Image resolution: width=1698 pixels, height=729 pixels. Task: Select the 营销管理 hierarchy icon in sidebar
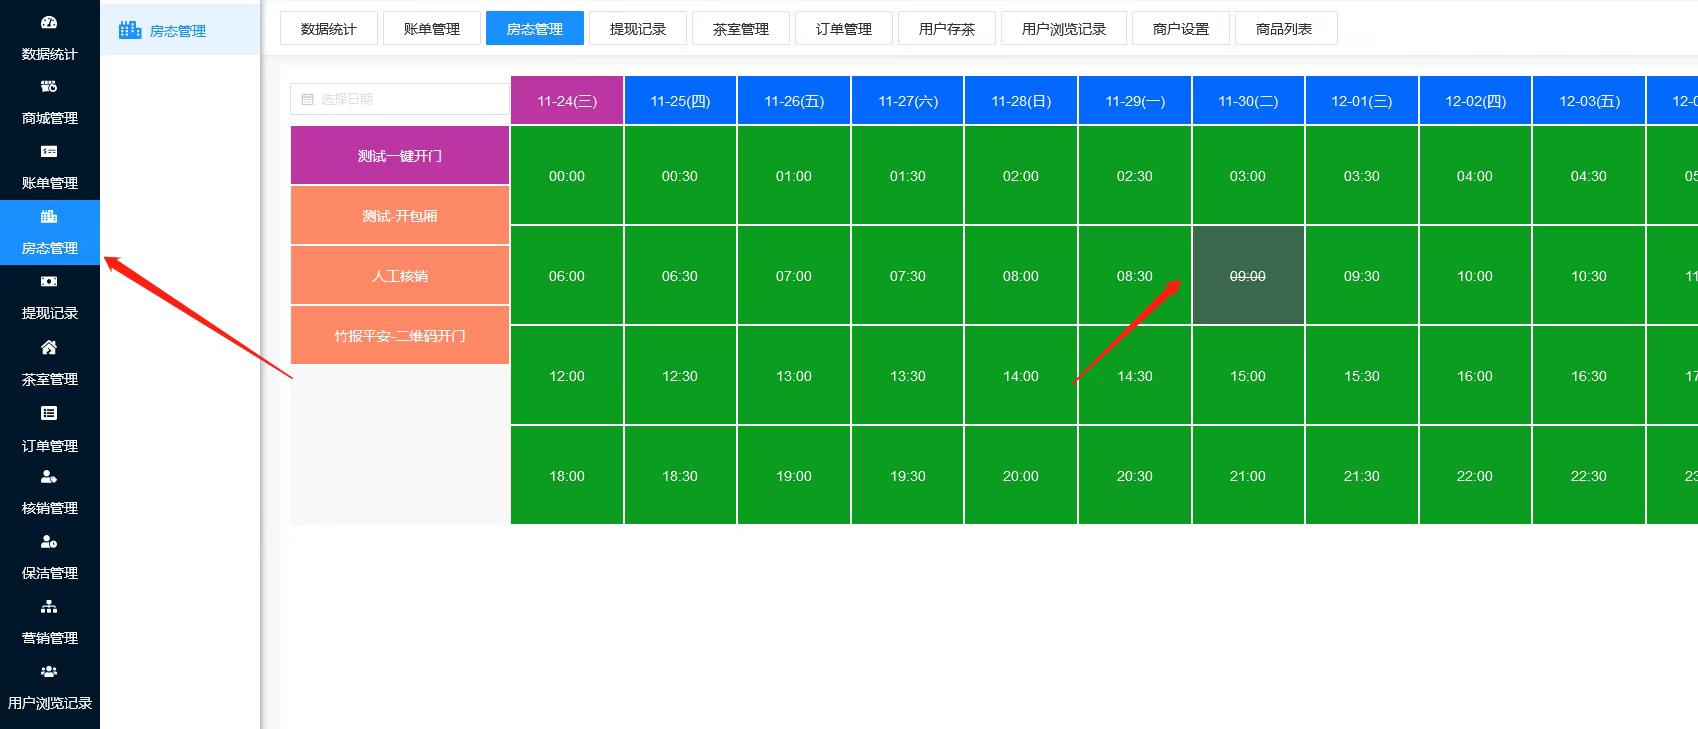coord(49,607)
